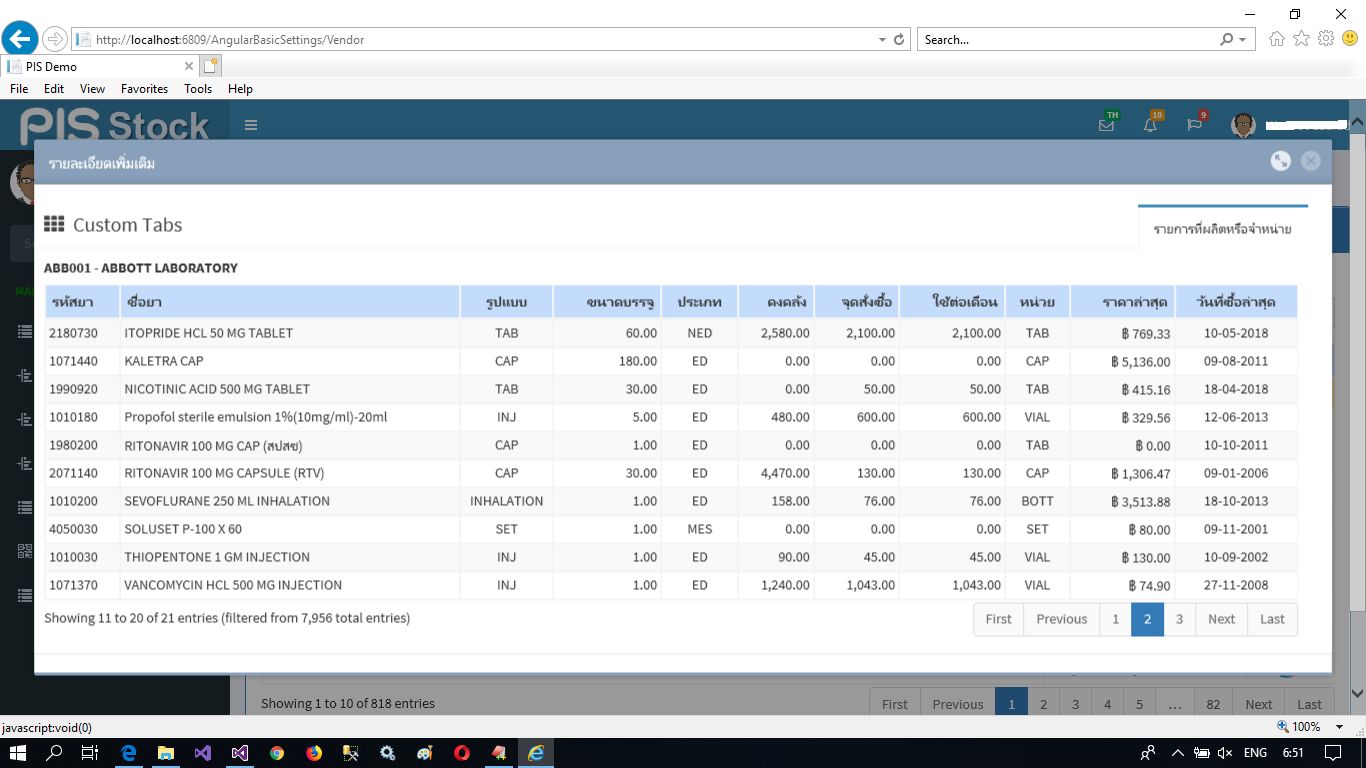
Task: Expand the dialog using the fullscreen icon
Action: point(1280,161)
